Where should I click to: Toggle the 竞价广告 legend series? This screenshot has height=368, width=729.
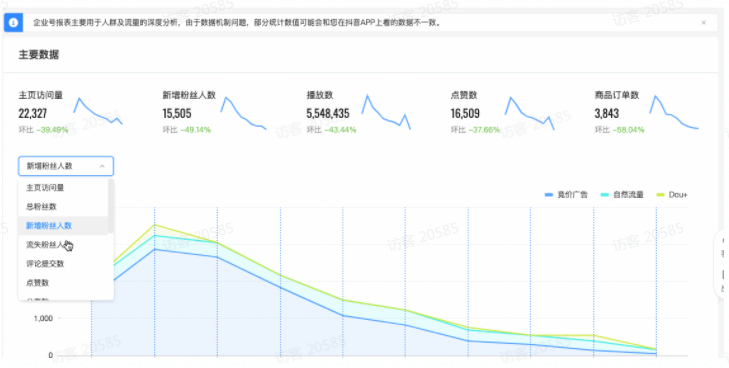click(566, 195)
